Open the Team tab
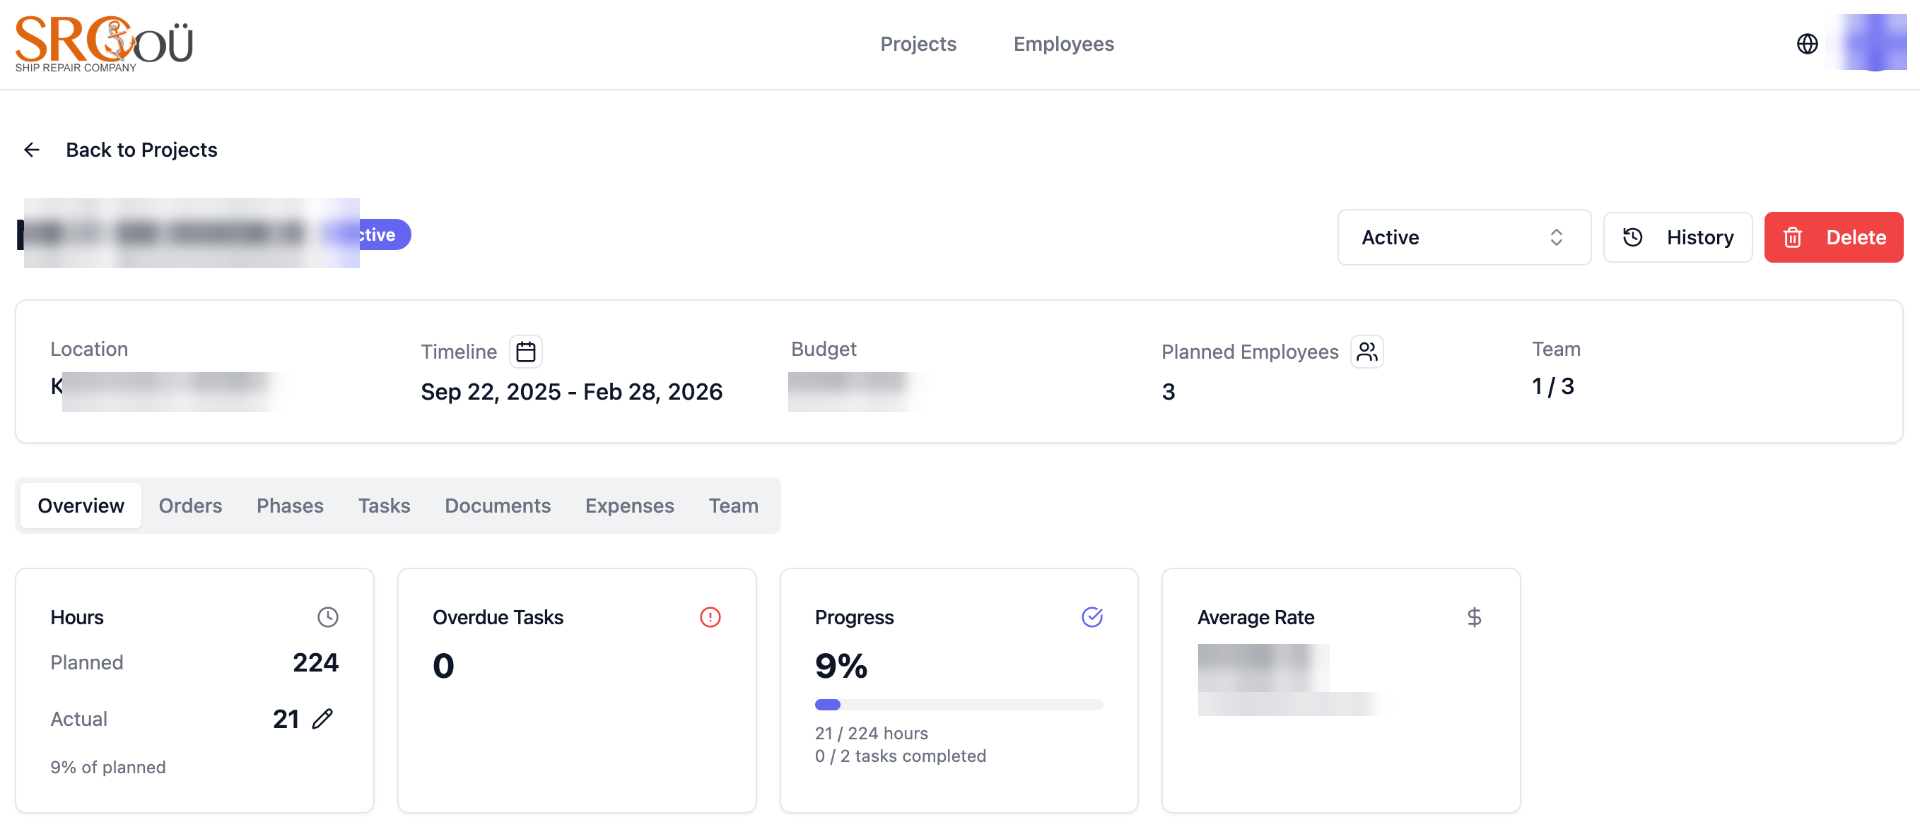The height and width of the screenshot is (829, 1920). coord(734,506)
